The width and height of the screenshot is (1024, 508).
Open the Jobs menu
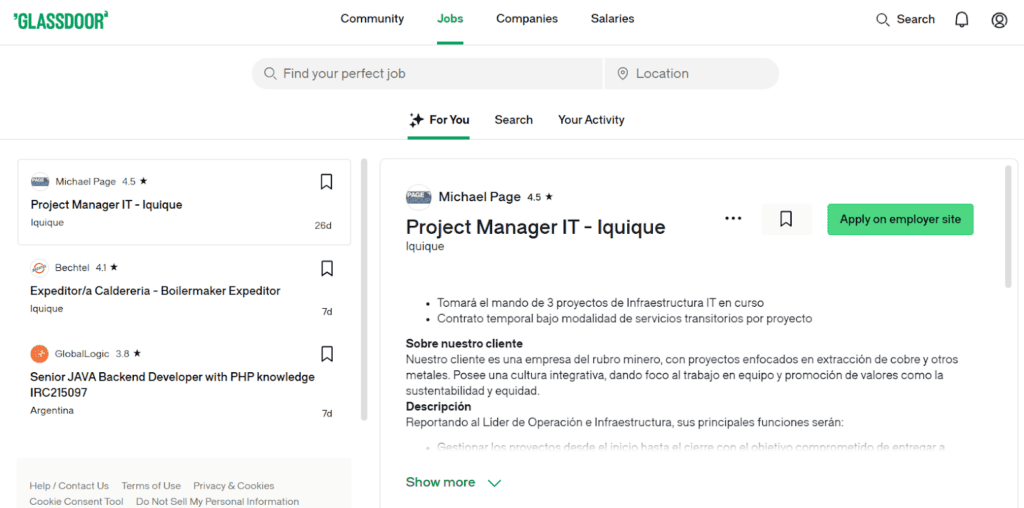pos(450,19)
